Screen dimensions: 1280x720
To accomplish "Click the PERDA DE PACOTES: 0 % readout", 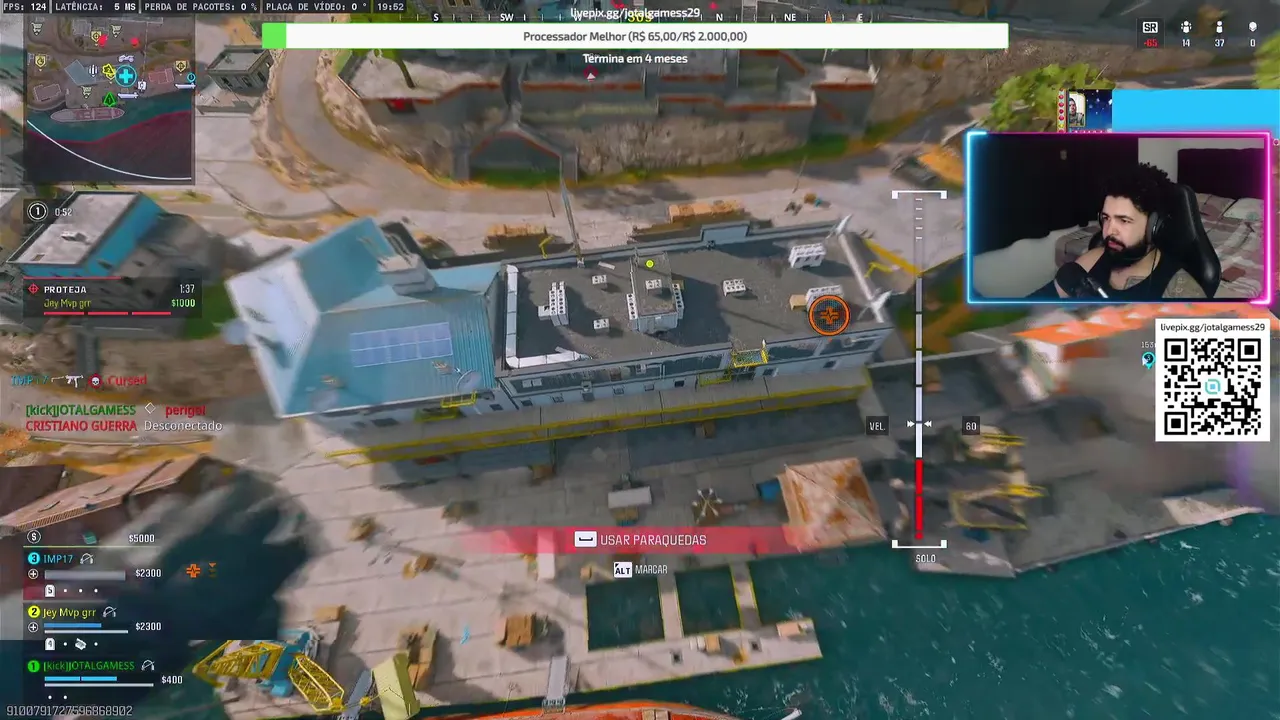I will 200,7.
